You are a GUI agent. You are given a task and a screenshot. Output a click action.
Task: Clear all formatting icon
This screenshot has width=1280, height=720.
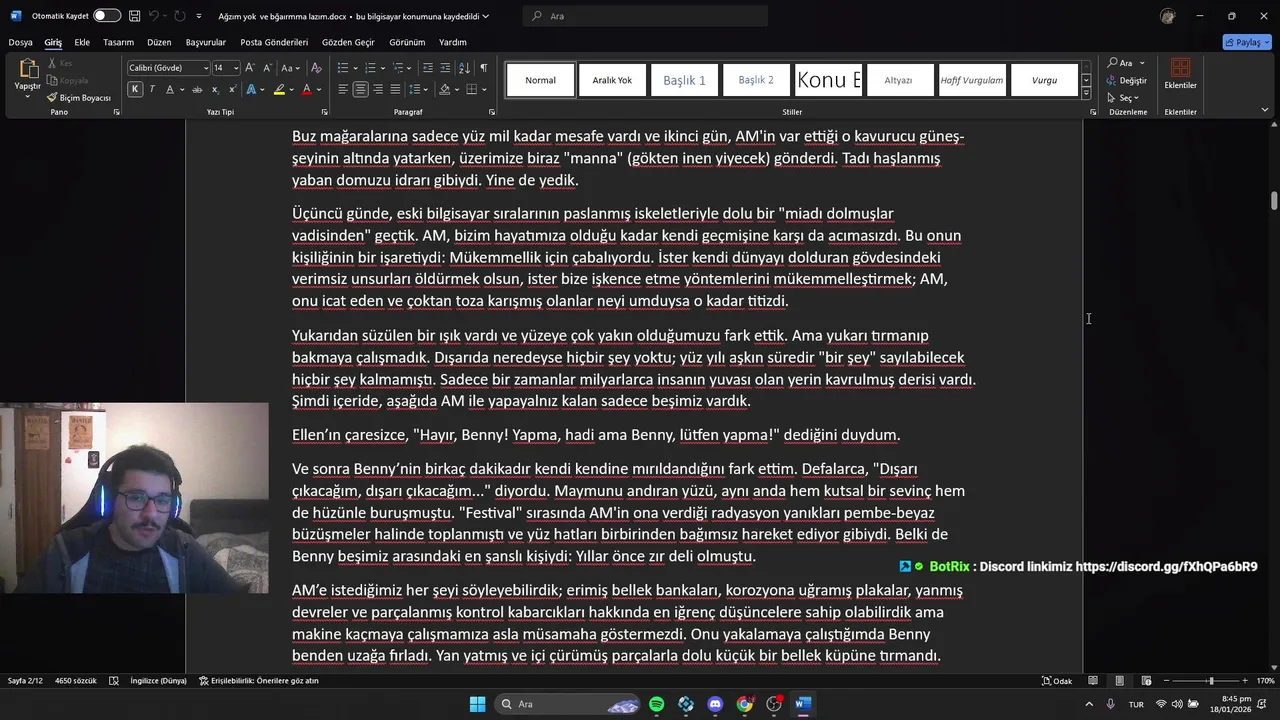316,68
